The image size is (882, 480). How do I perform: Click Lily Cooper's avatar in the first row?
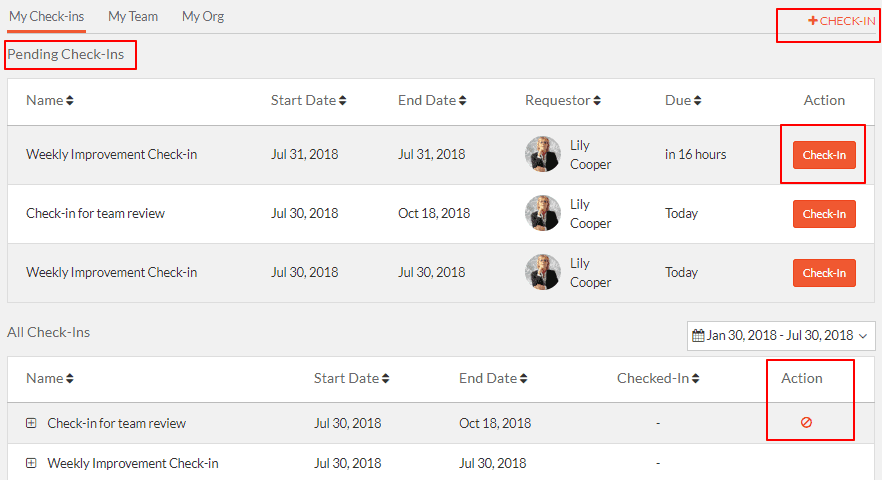543,154
